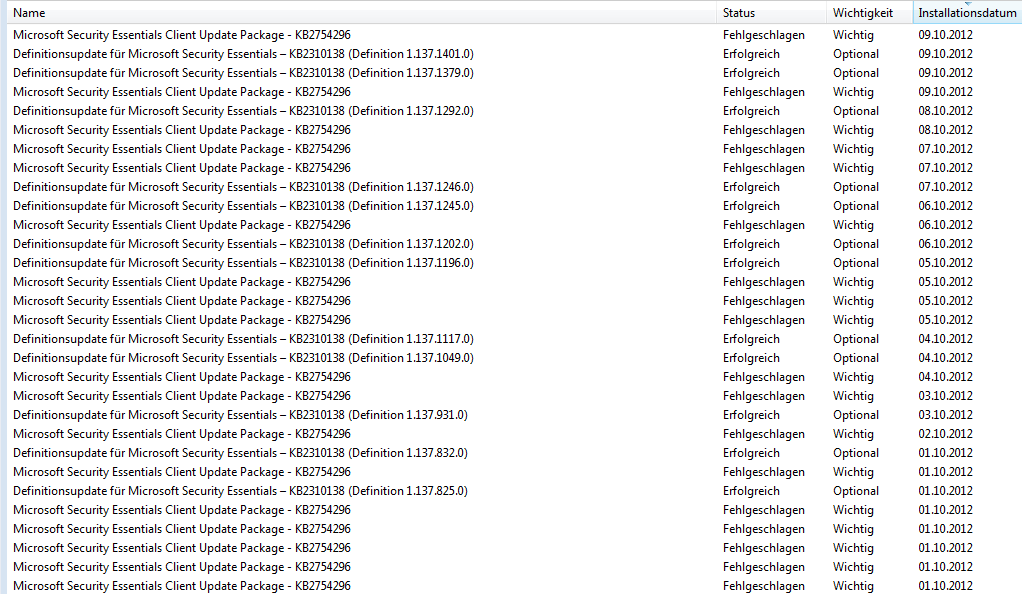The image size is (1022, 594).
Task: Click the Definition 1.137.1196.0 update name
Action: click(x=243, y=263)
